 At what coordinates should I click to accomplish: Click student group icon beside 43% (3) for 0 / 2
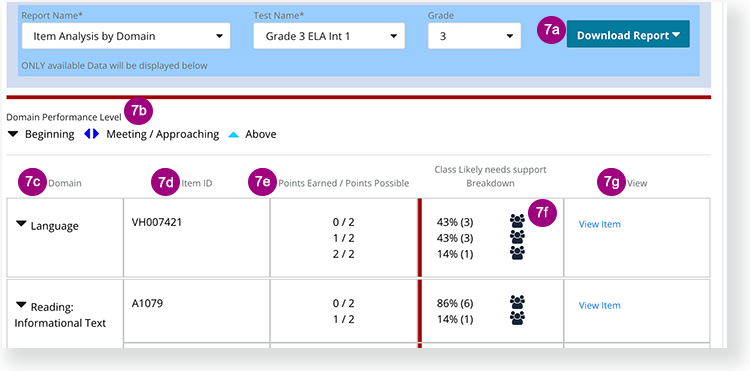[517, 221]
